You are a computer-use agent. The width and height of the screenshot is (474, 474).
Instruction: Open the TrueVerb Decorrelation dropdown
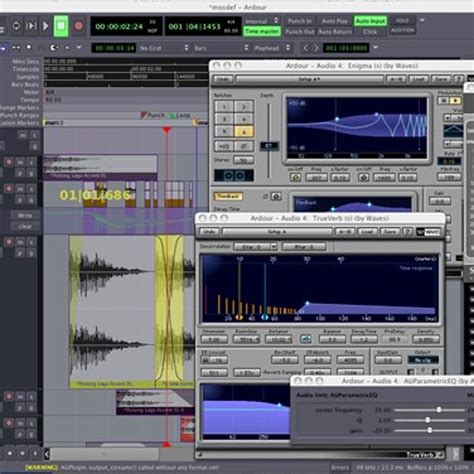(x=255, y=247)
